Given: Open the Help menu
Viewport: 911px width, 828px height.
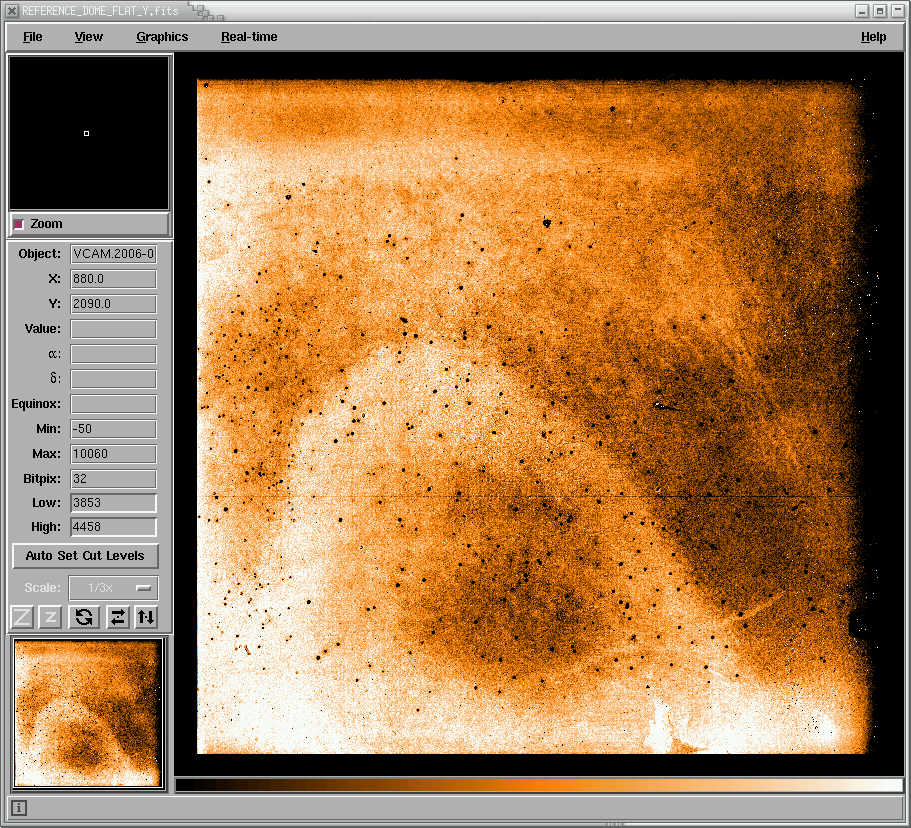Looking at the screenshot, I should pos(873,37).
